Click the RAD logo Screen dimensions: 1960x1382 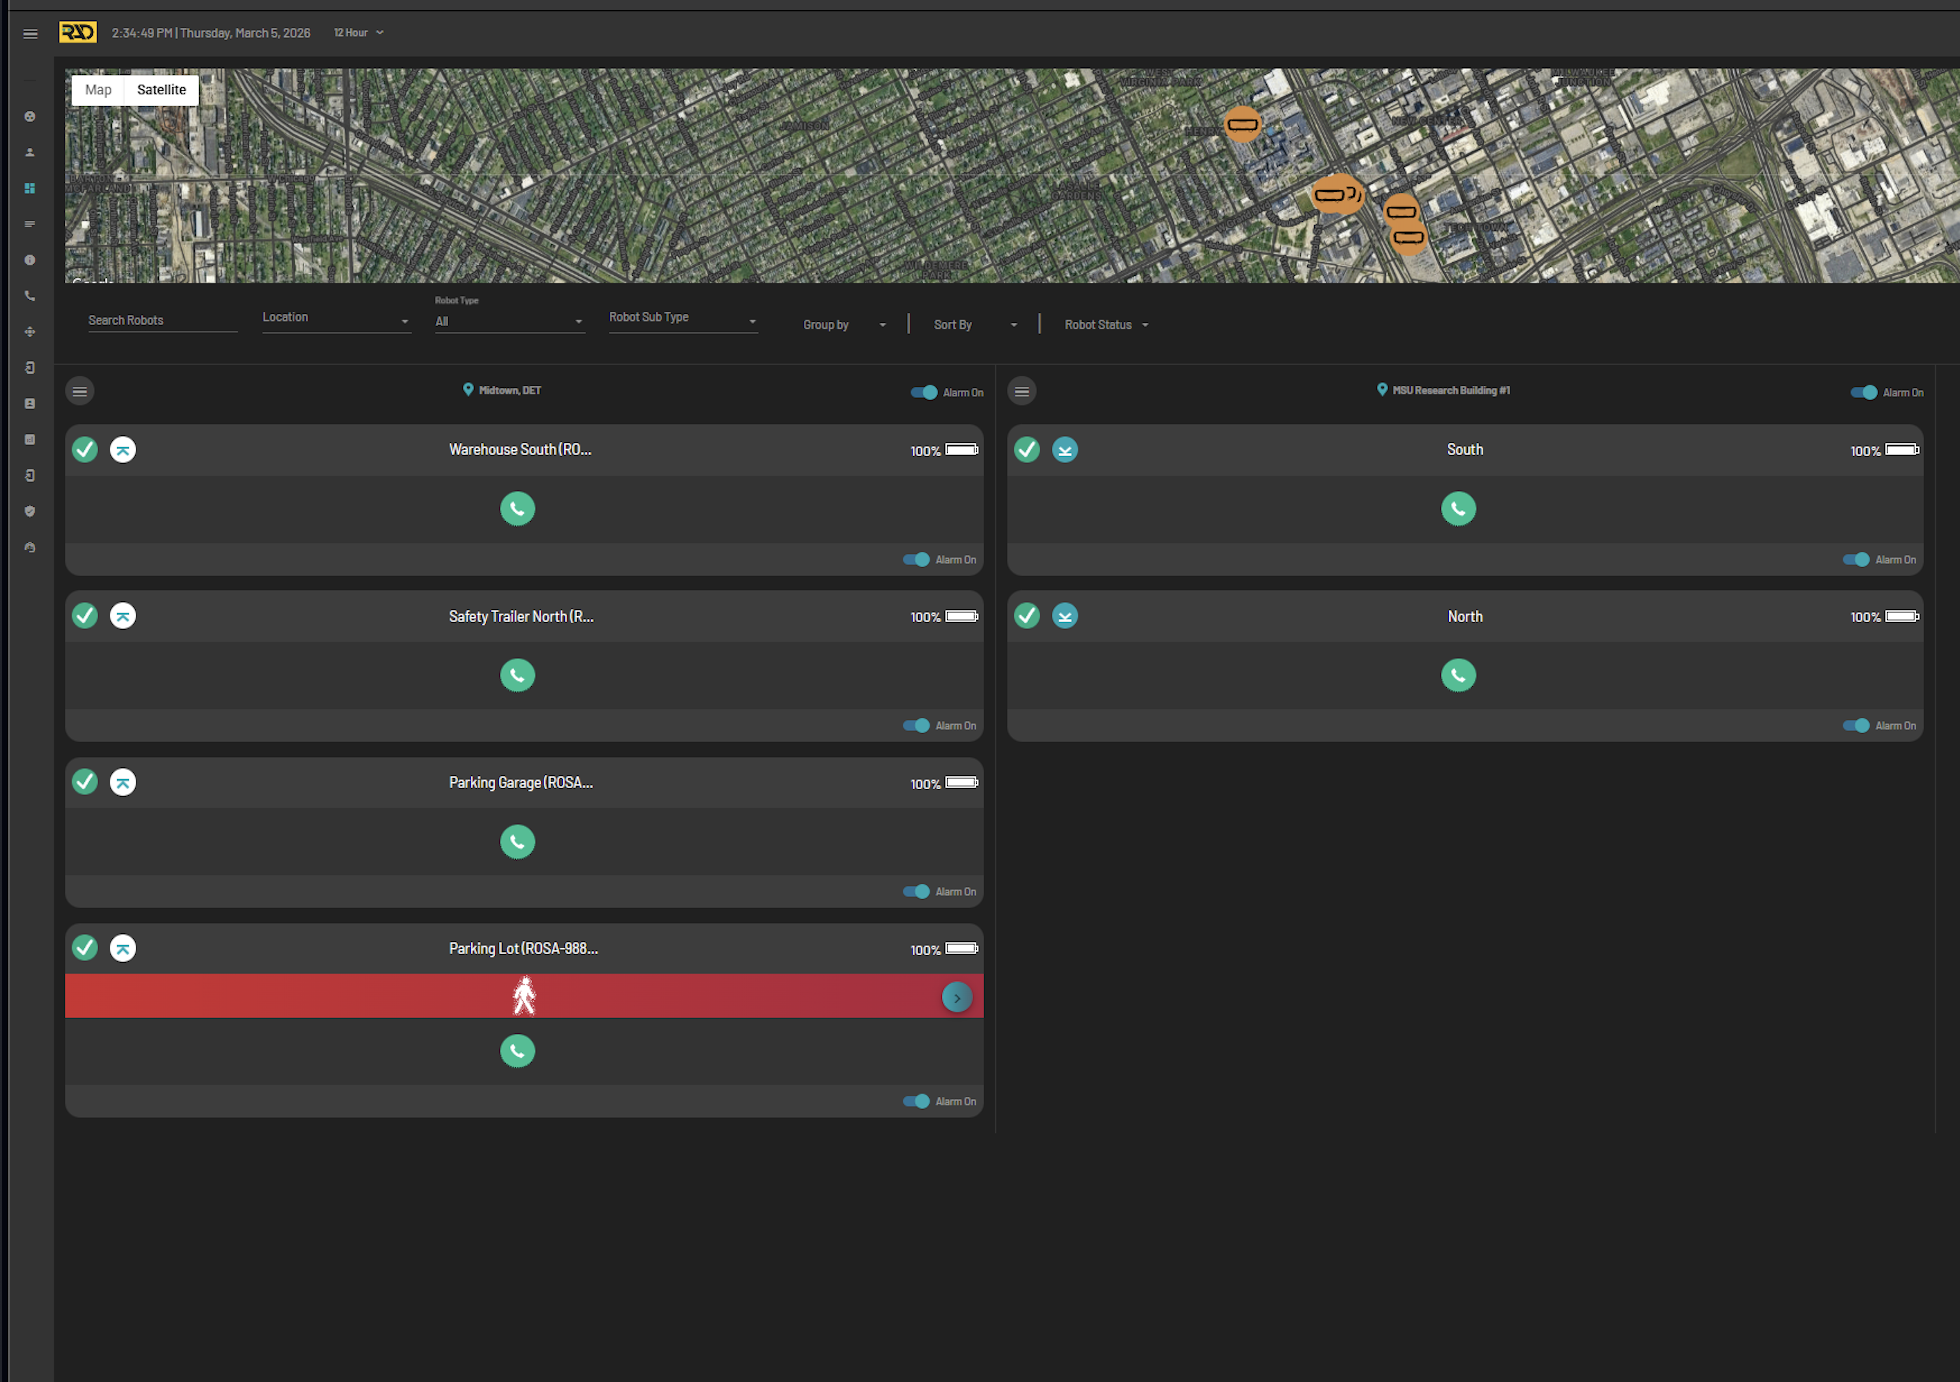(x=78, y=33)
